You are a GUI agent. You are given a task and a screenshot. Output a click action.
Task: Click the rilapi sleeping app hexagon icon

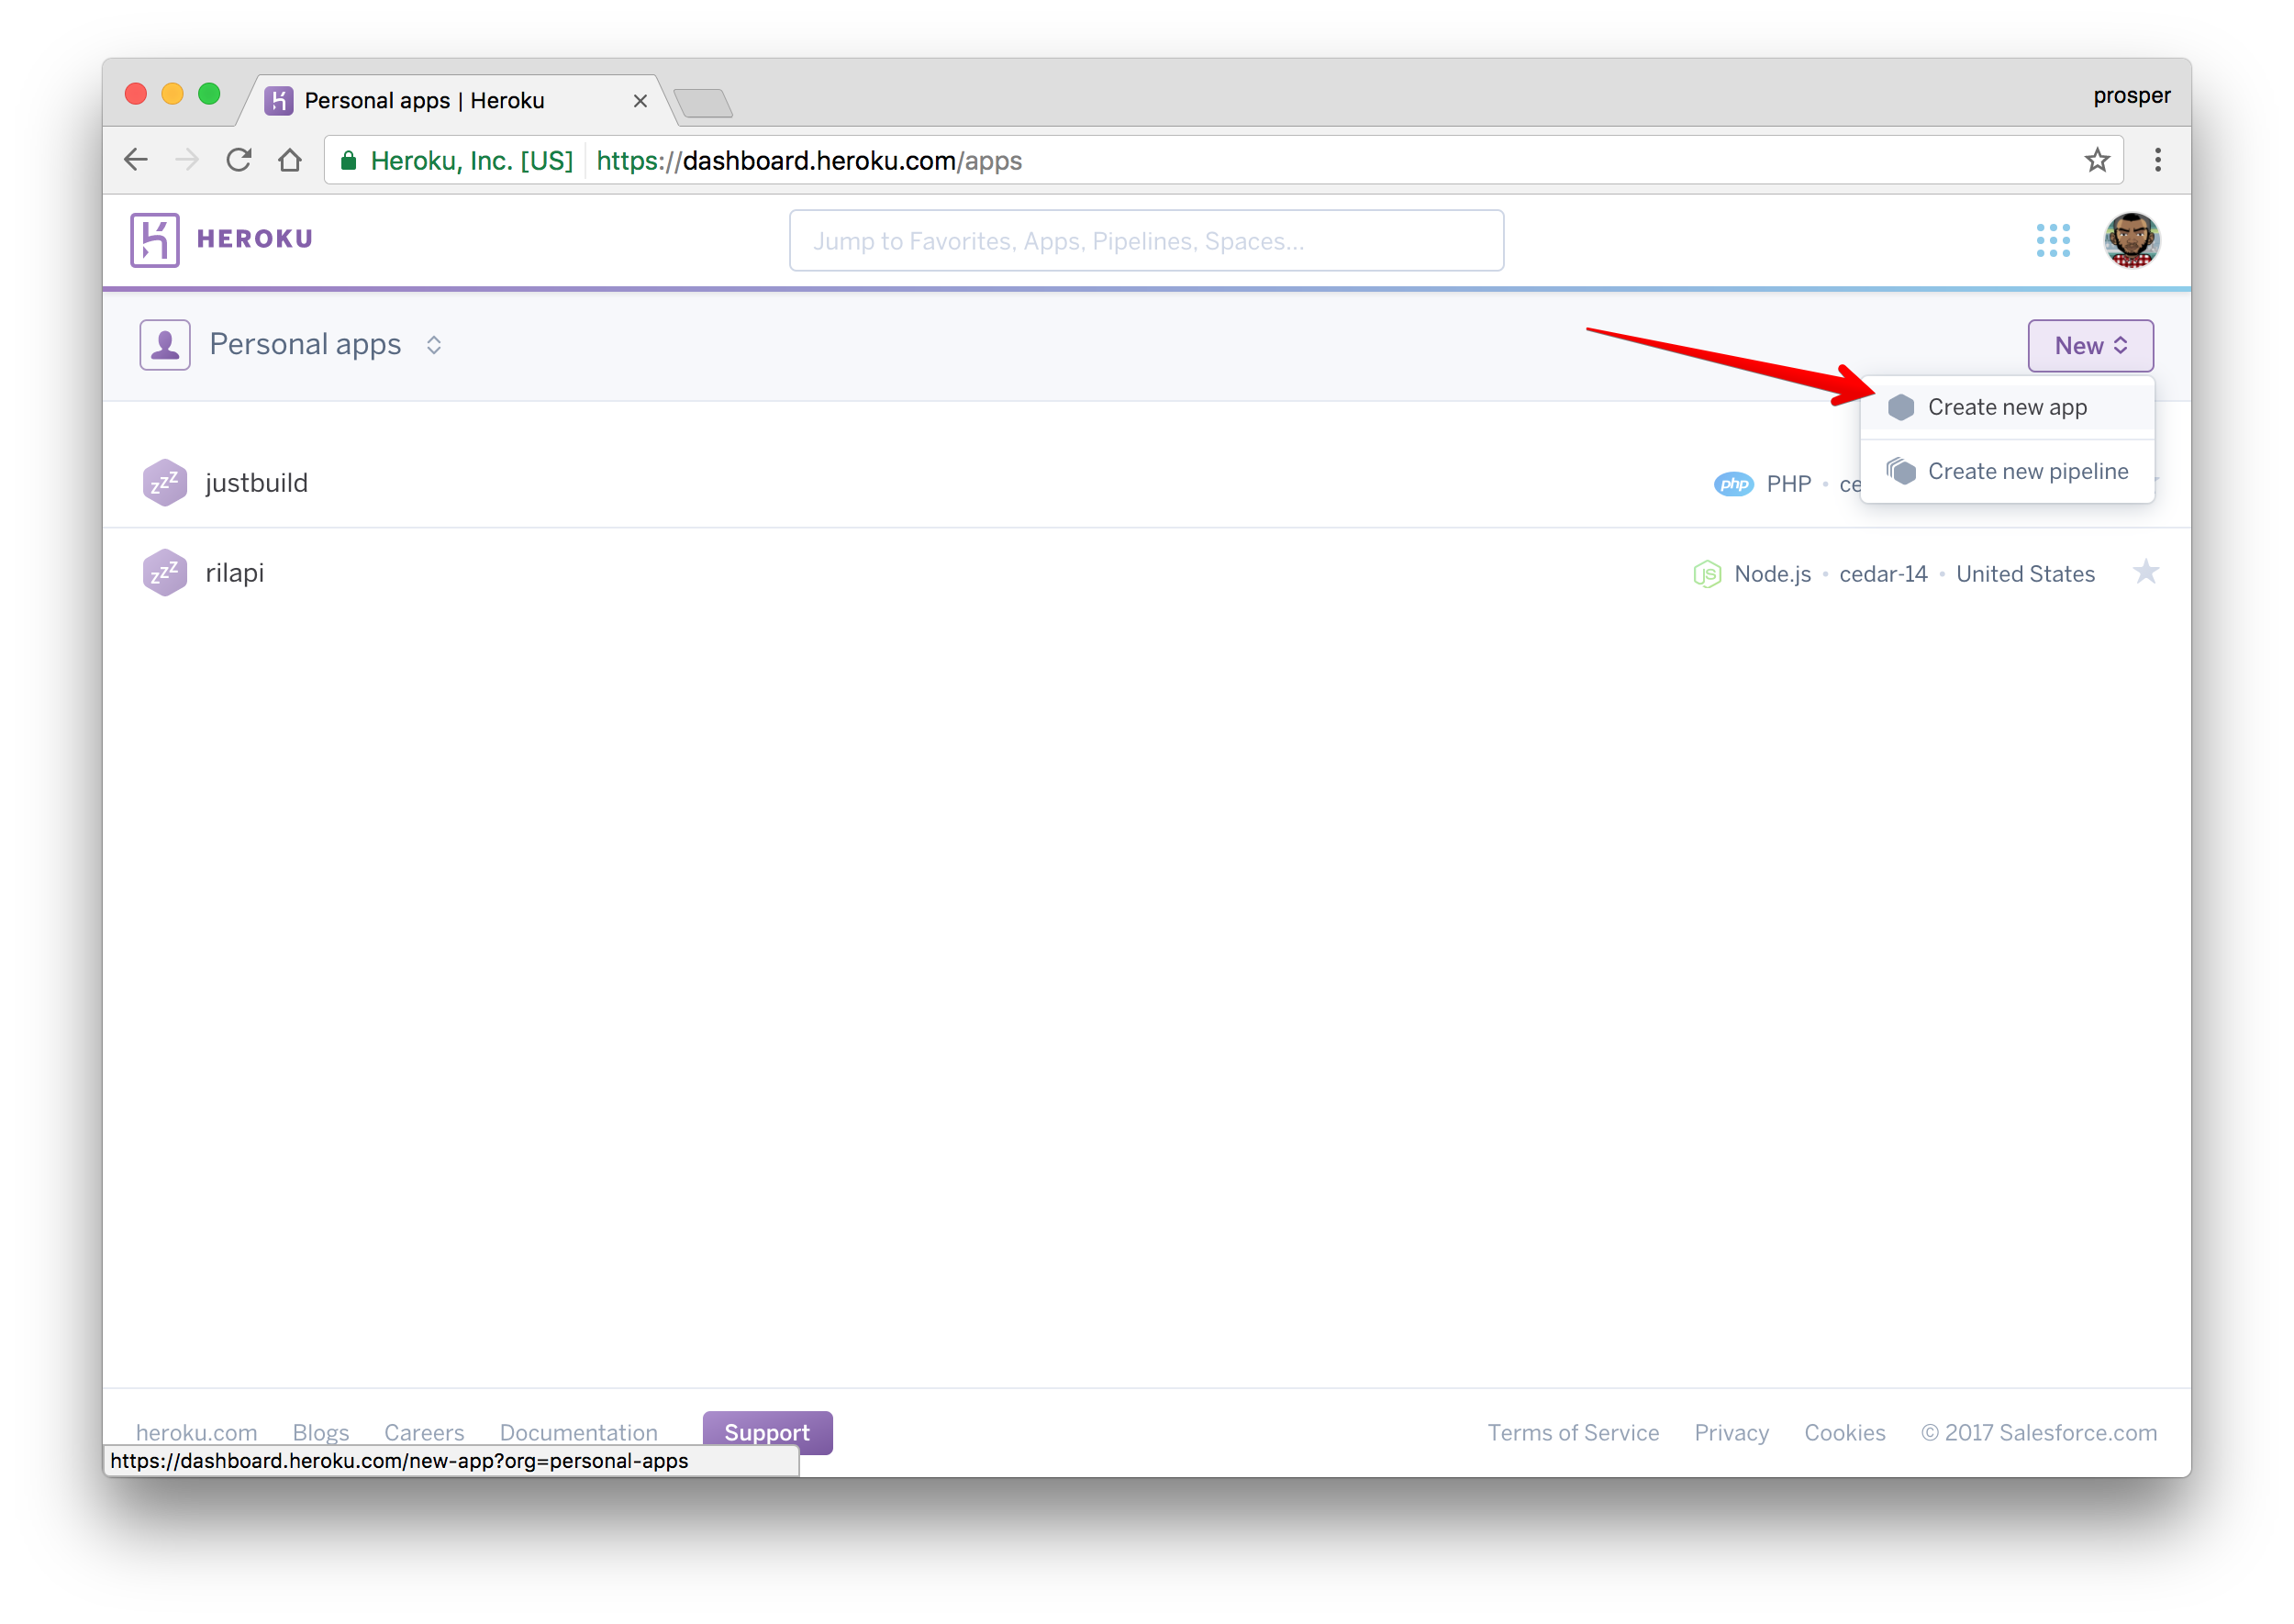pyautogui.click(x=165, y=573)
